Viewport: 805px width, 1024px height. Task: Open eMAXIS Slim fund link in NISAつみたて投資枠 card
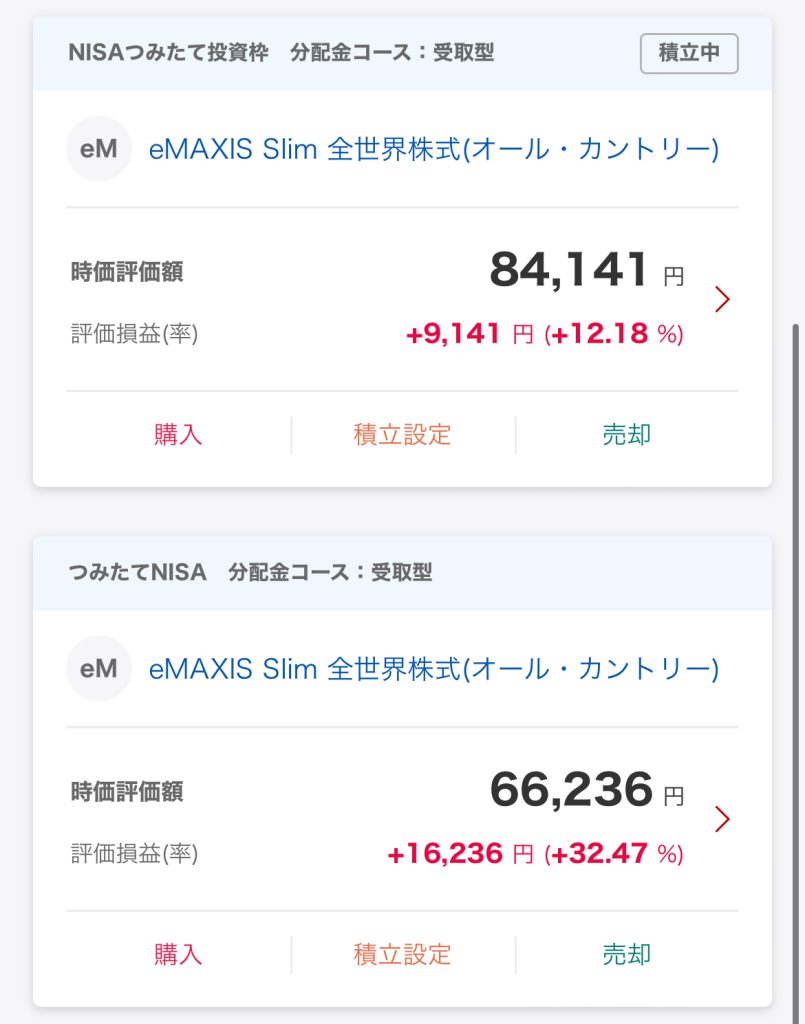click(433, 149)
